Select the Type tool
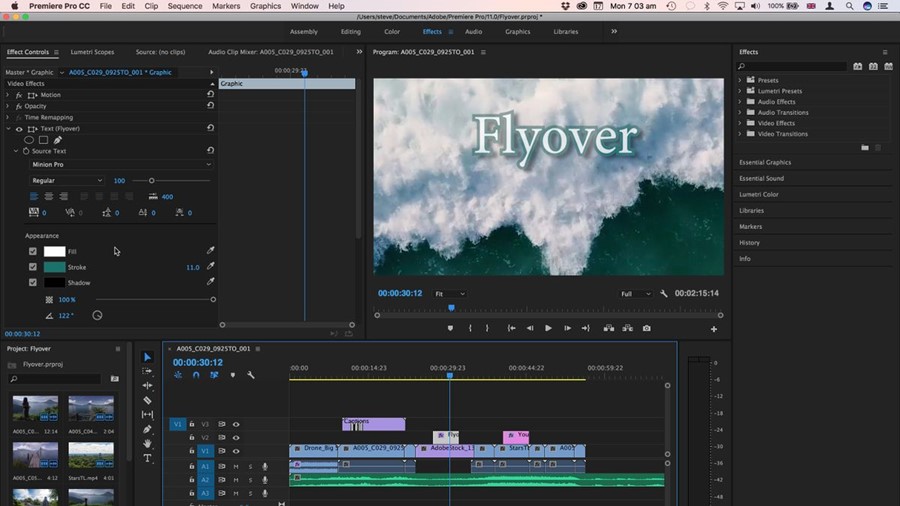 coord(148,458)
